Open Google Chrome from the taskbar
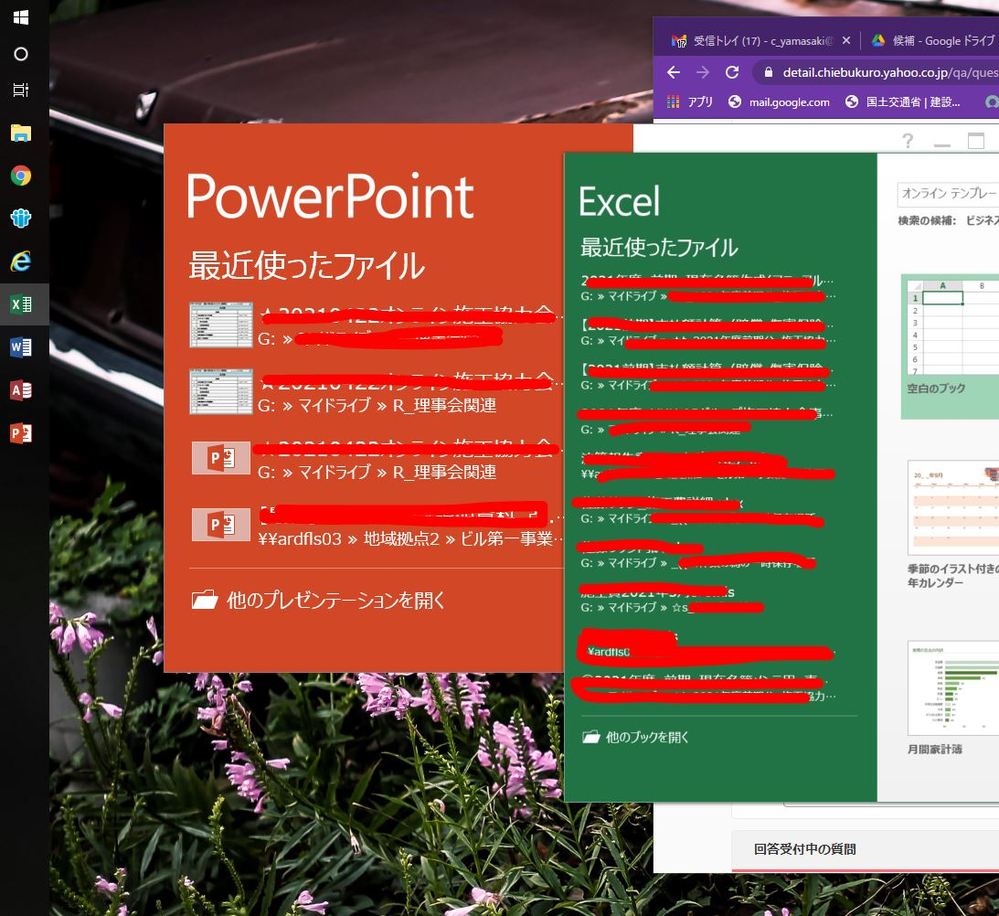 click(x=21, y=175)
